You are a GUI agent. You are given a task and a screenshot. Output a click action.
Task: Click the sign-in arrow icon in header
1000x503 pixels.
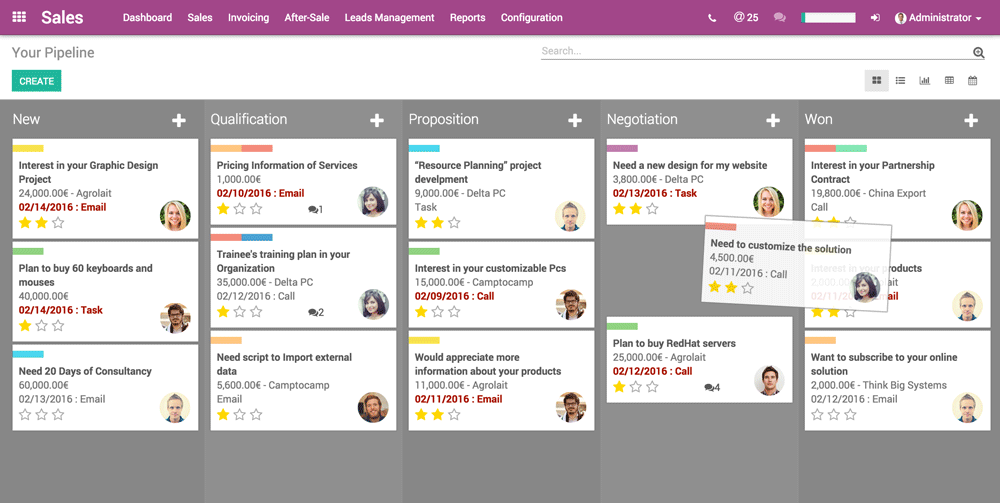pos(875,18)
